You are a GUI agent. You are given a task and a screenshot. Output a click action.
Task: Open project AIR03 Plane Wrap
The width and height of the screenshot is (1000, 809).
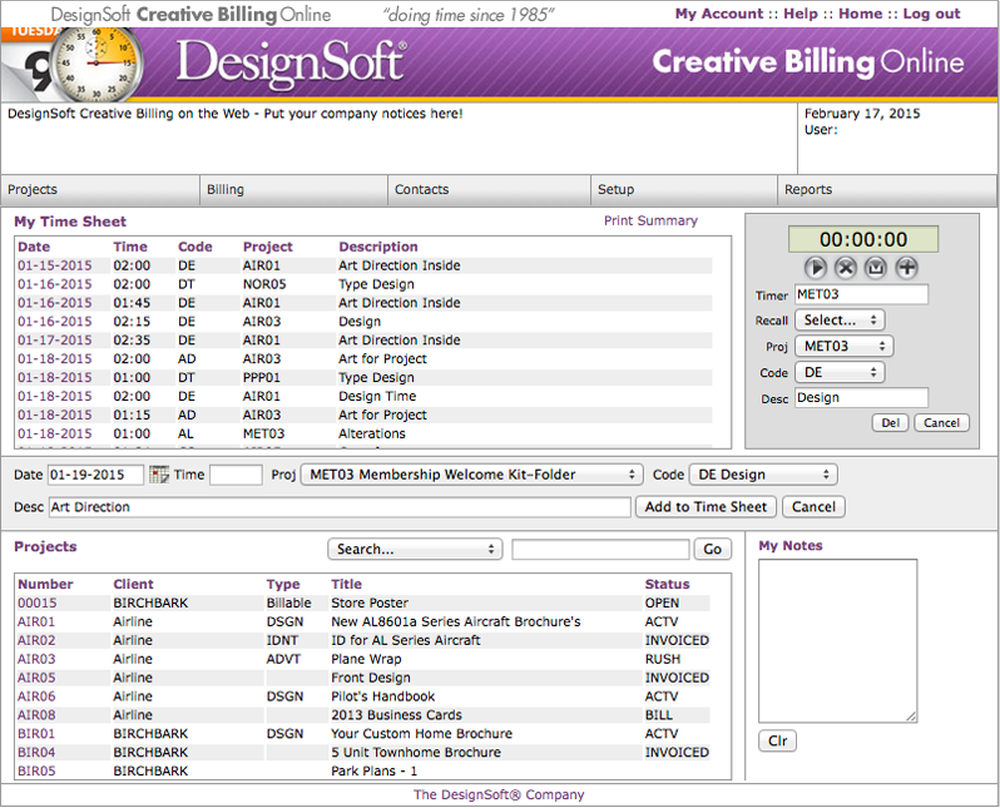click(36, 659)
